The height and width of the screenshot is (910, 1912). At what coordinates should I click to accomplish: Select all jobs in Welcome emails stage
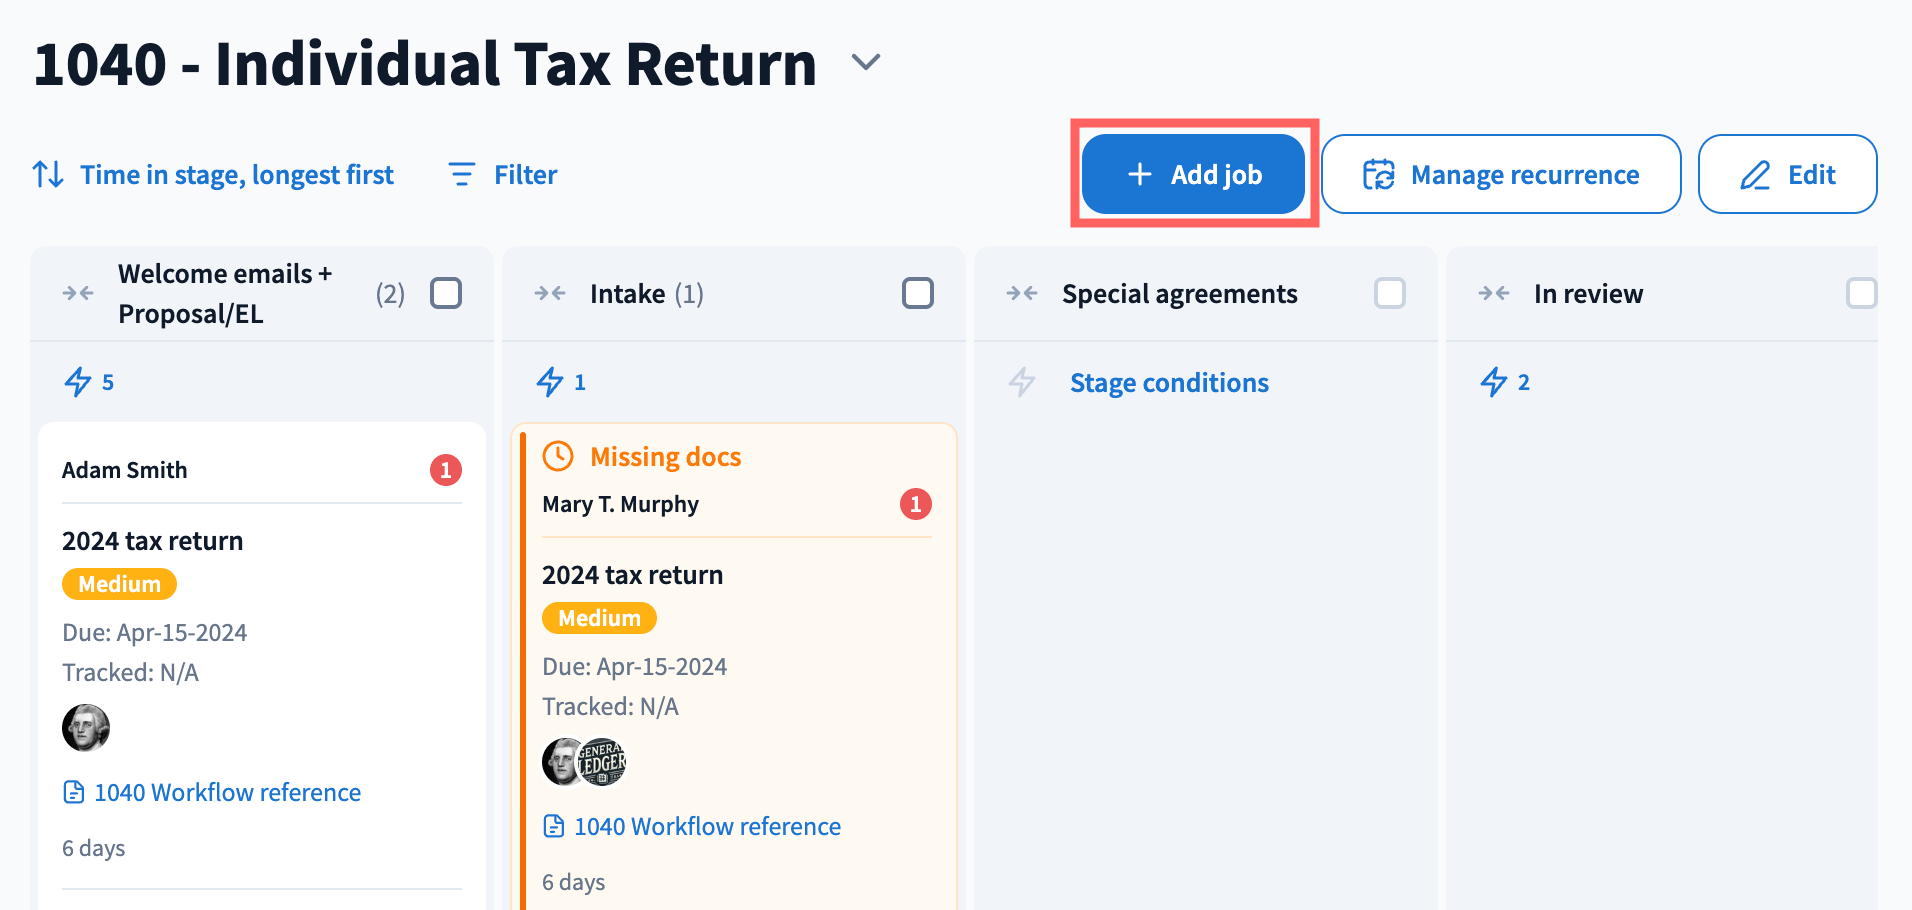coord(446,294)
